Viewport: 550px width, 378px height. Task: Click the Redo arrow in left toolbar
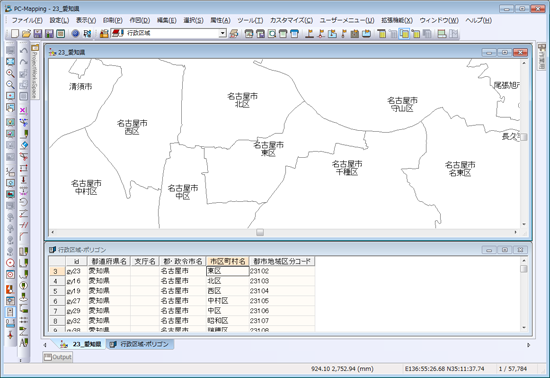pyautogui.click(x=24, y=63)
